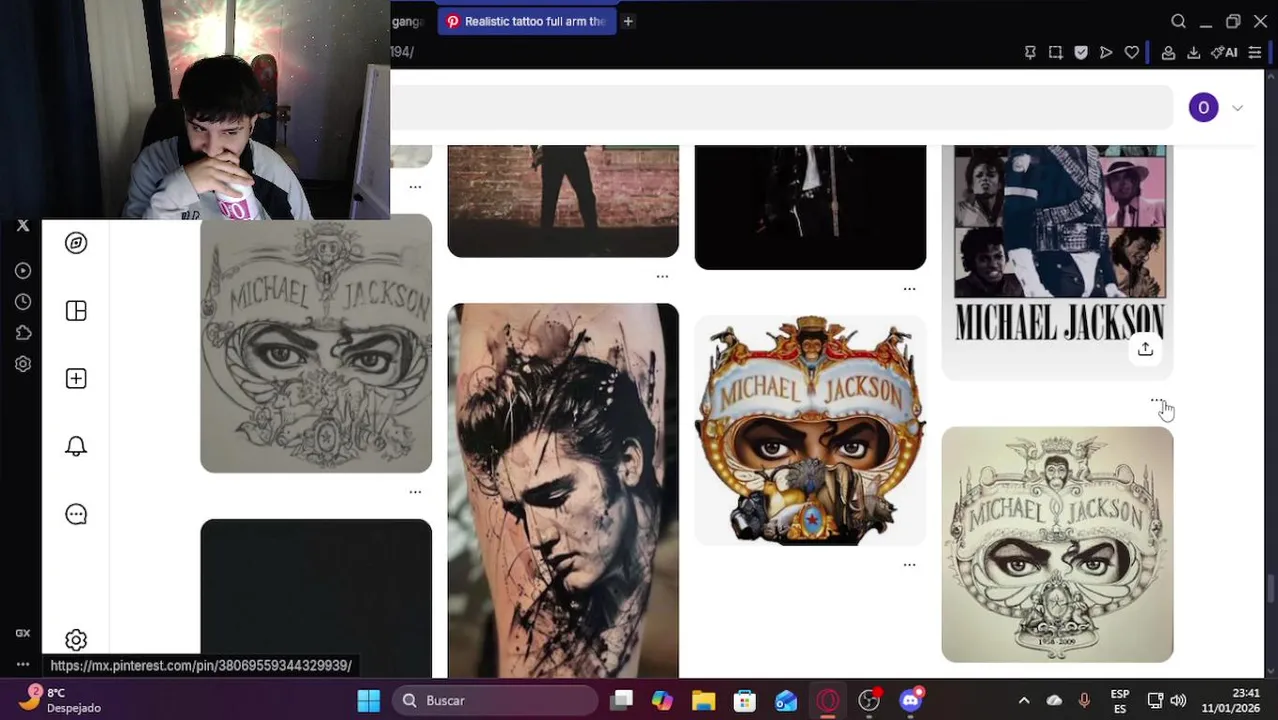Click the pin icon in address bar
This screenshot has width=1278, height=720.
coord(1030,52)
